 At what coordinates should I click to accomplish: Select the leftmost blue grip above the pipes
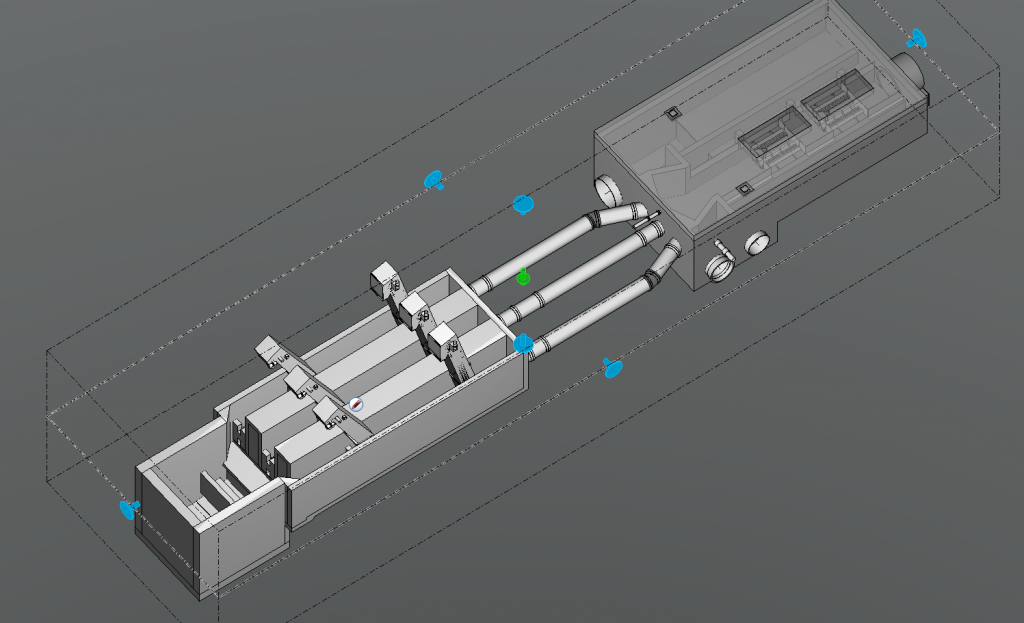[x=434, y=180]
